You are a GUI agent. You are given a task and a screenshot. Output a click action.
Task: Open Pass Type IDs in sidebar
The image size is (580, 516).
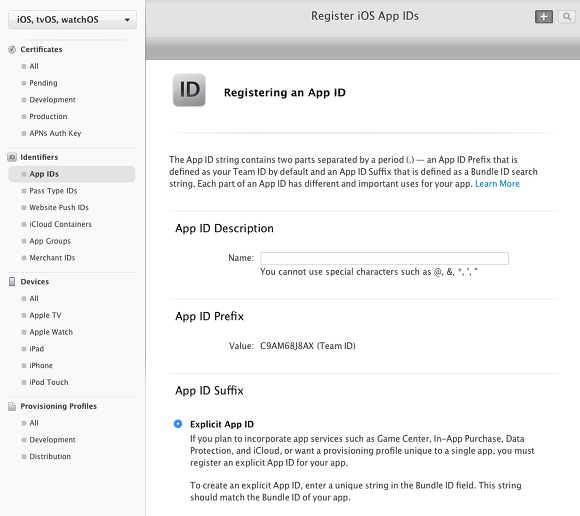[x=53, y=191]
